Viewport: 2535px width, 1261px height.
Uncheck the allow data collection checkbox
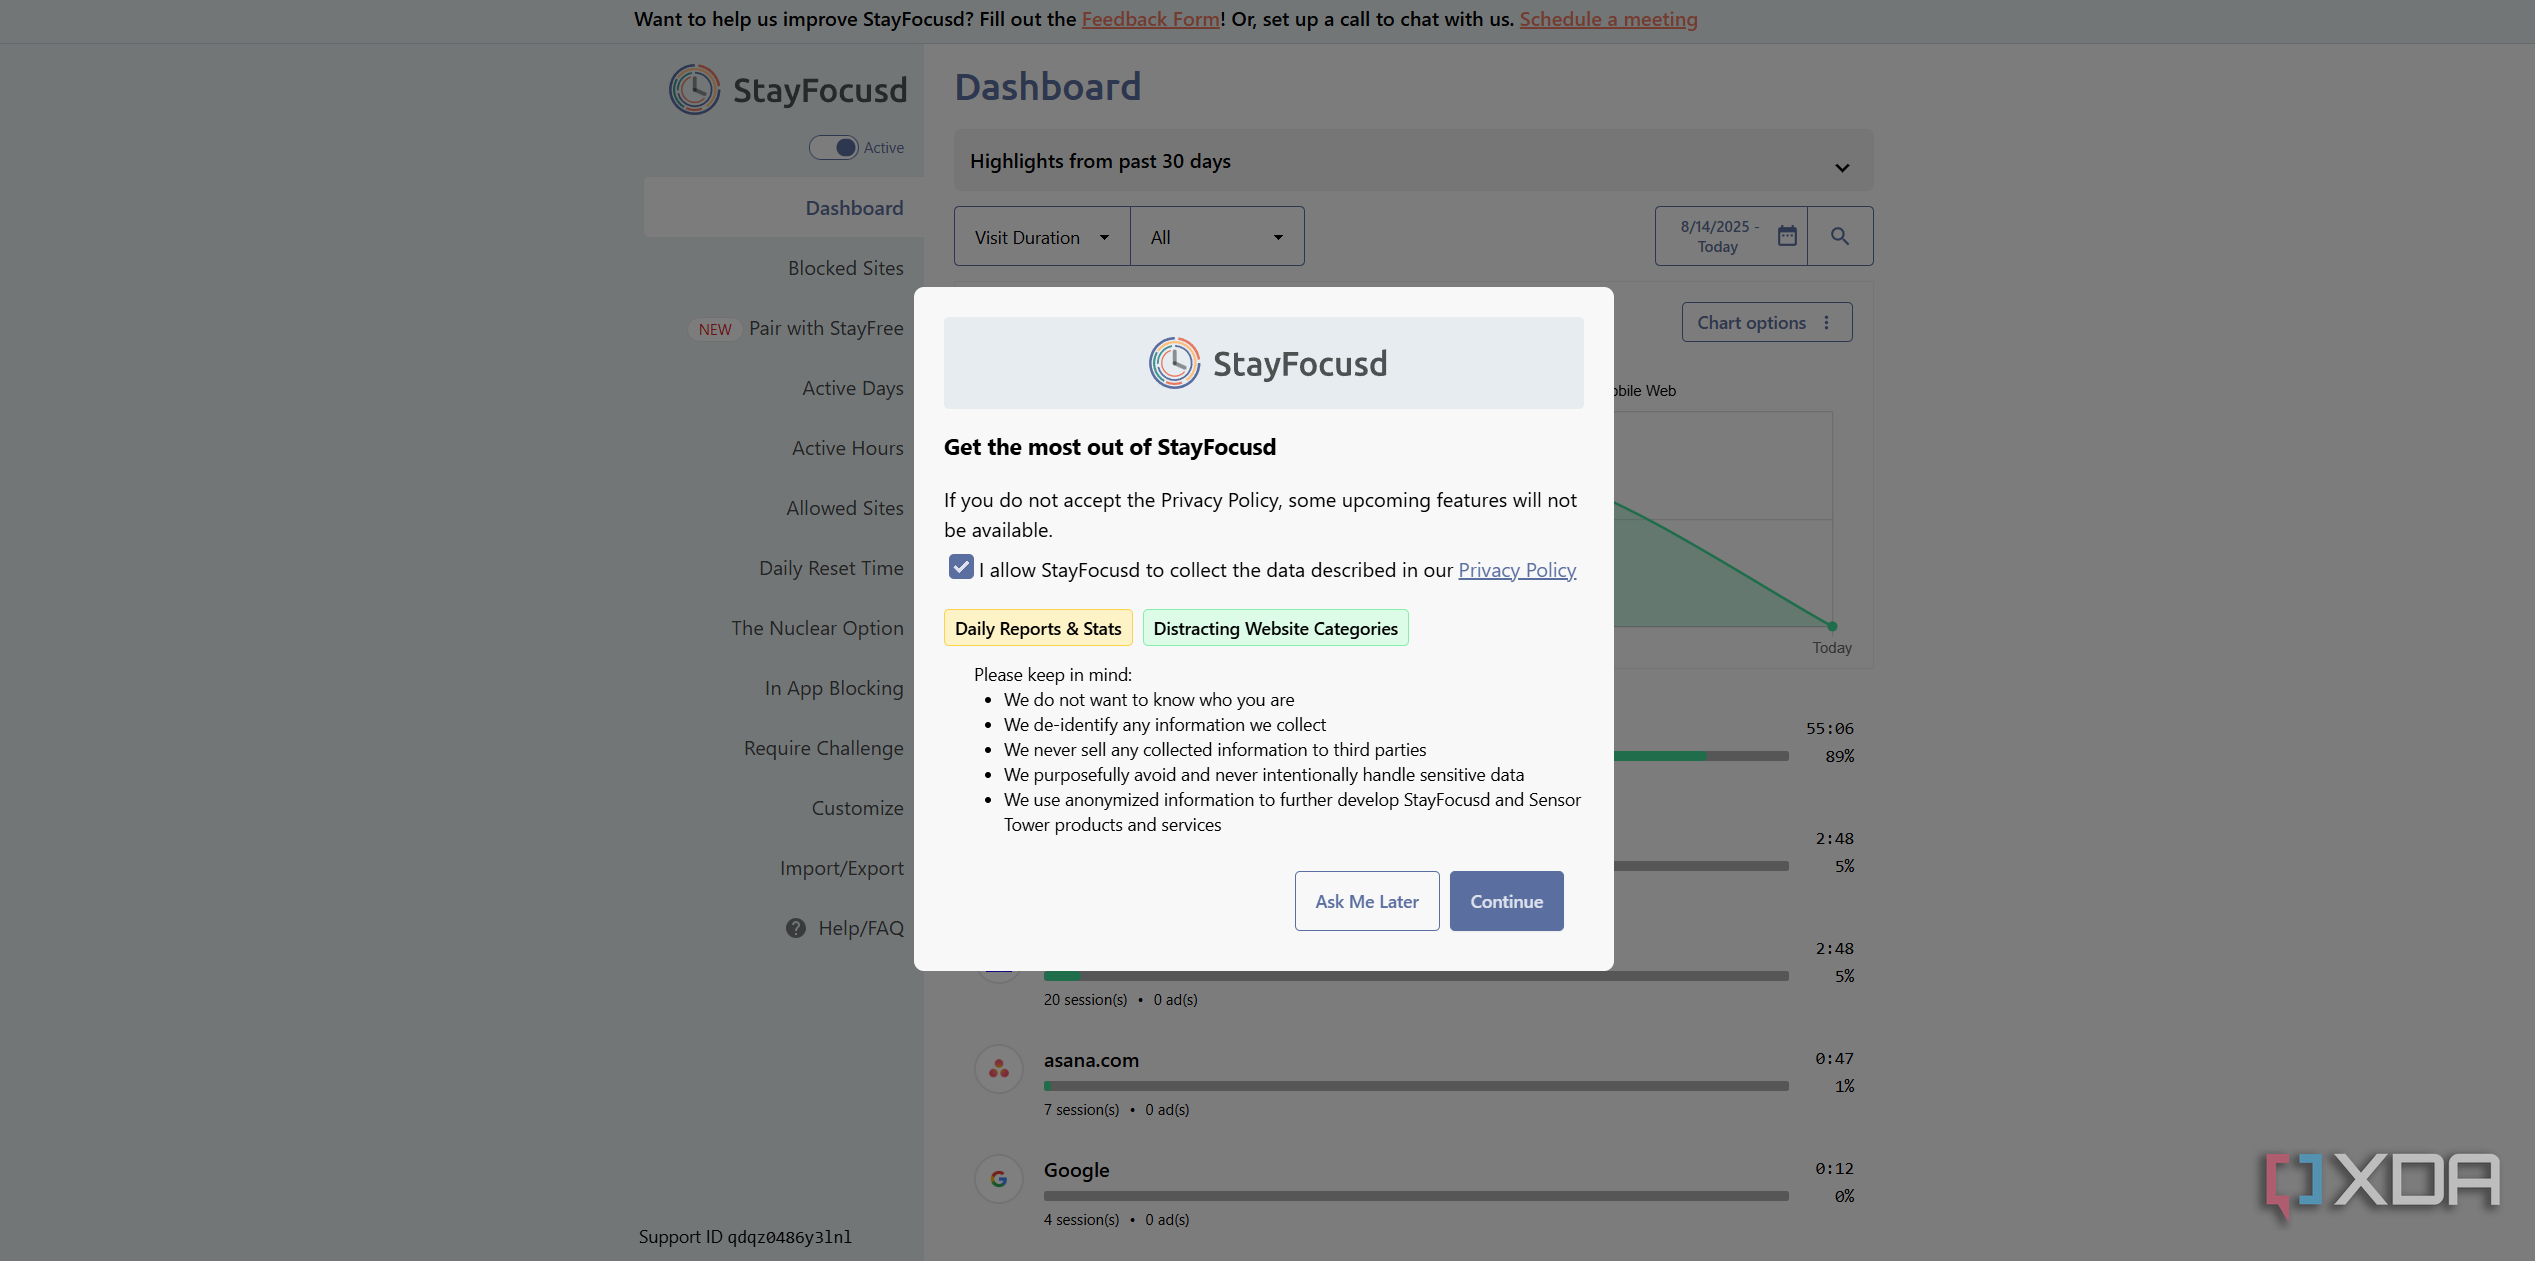click(961, 568)
